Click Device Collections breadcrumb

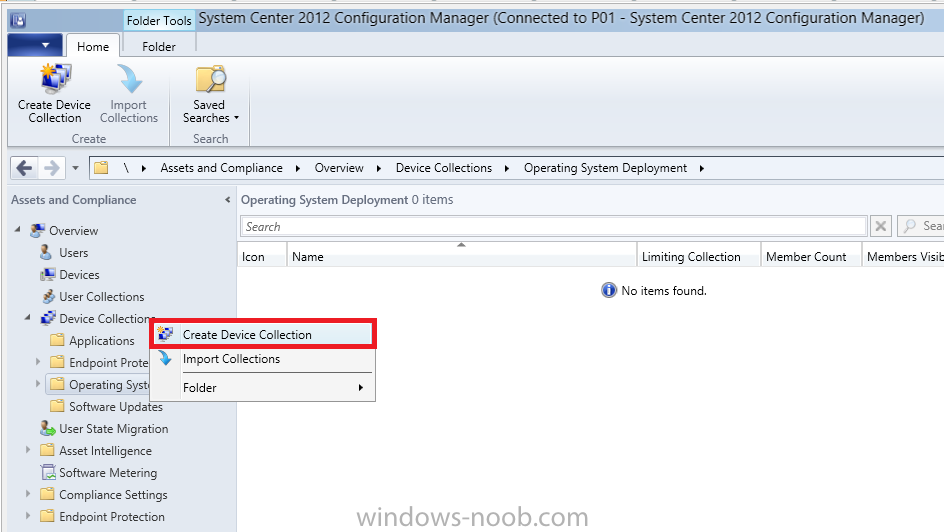tap(444, 168)
